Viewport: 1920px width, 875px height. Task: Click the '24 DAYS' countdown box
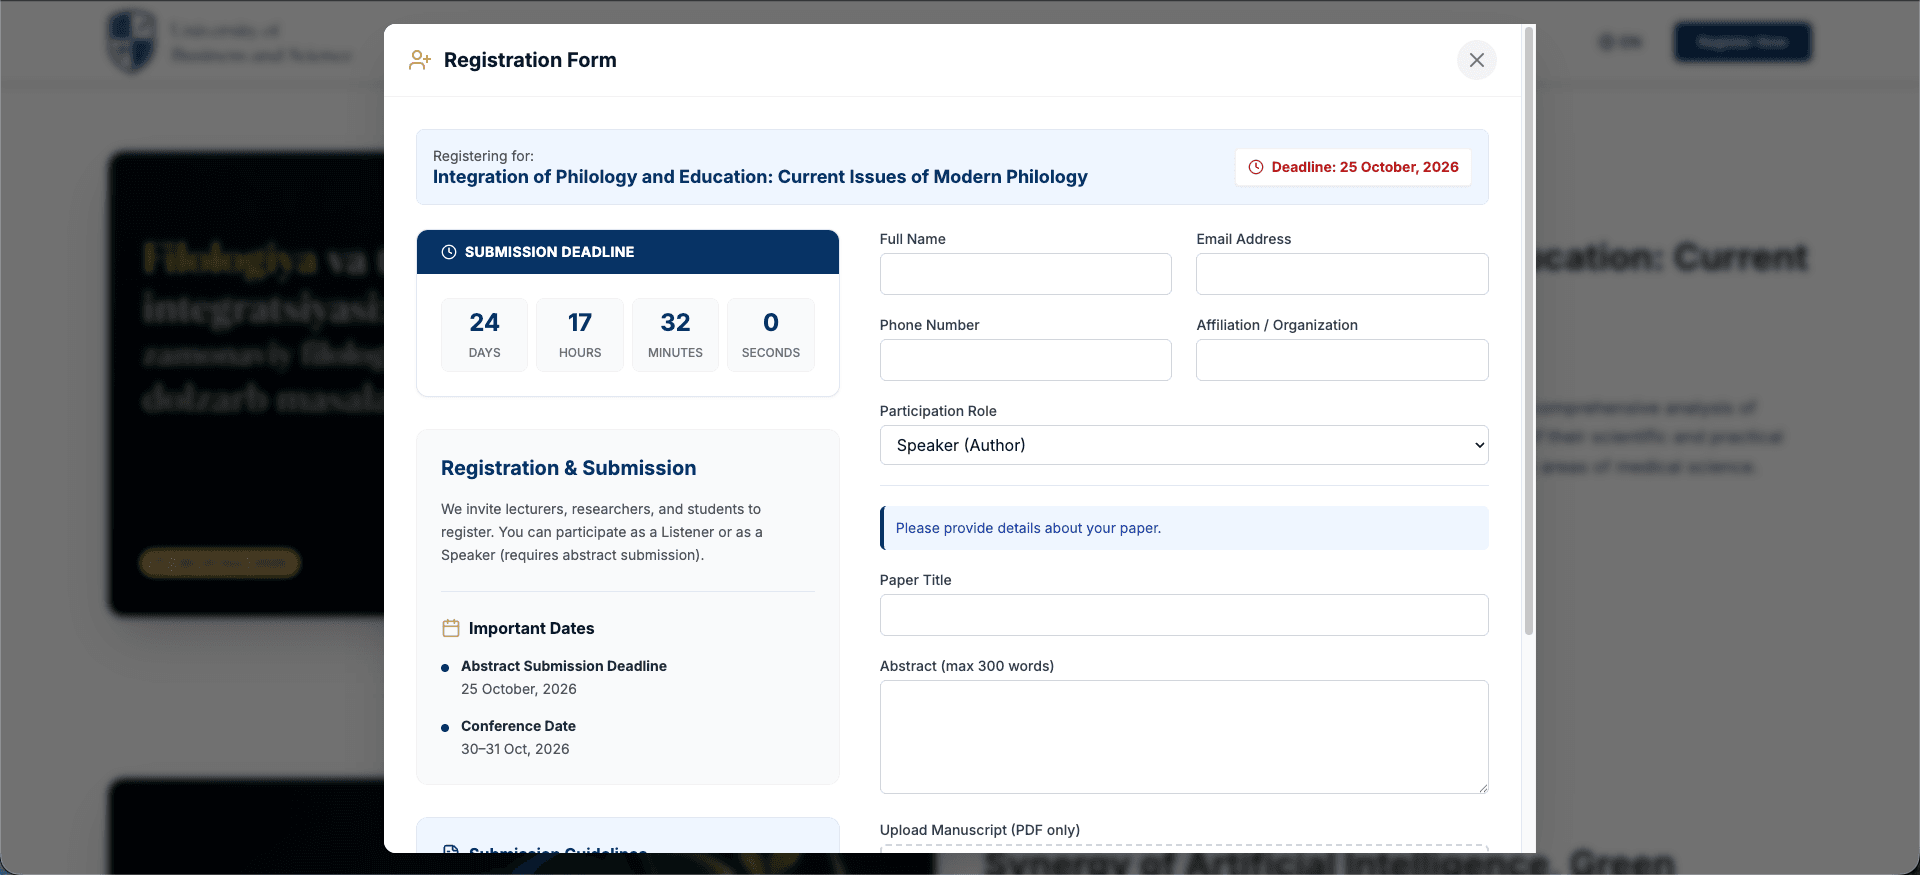point(484,335)
